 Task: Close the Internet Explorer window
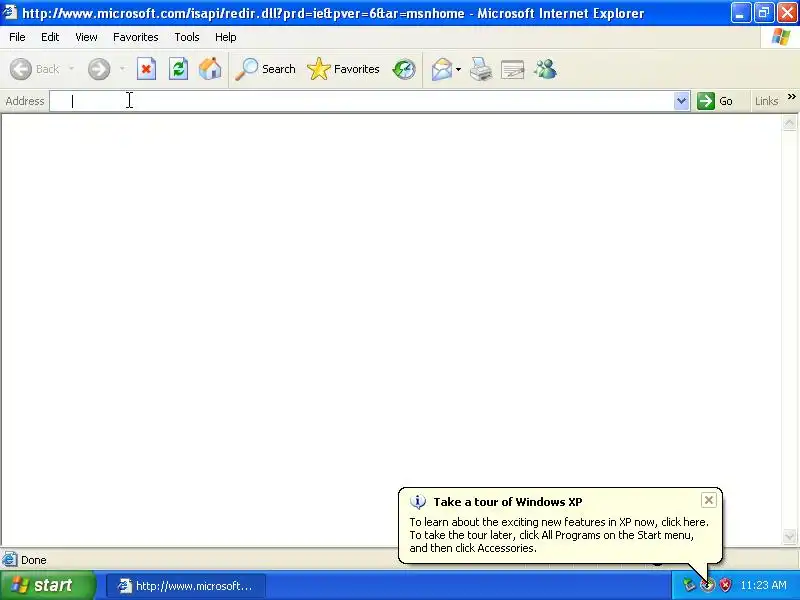coord(787,13)
